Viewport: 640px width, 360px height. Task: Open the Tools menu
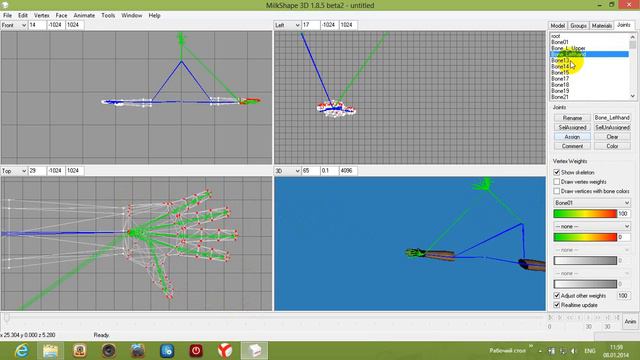108,15
